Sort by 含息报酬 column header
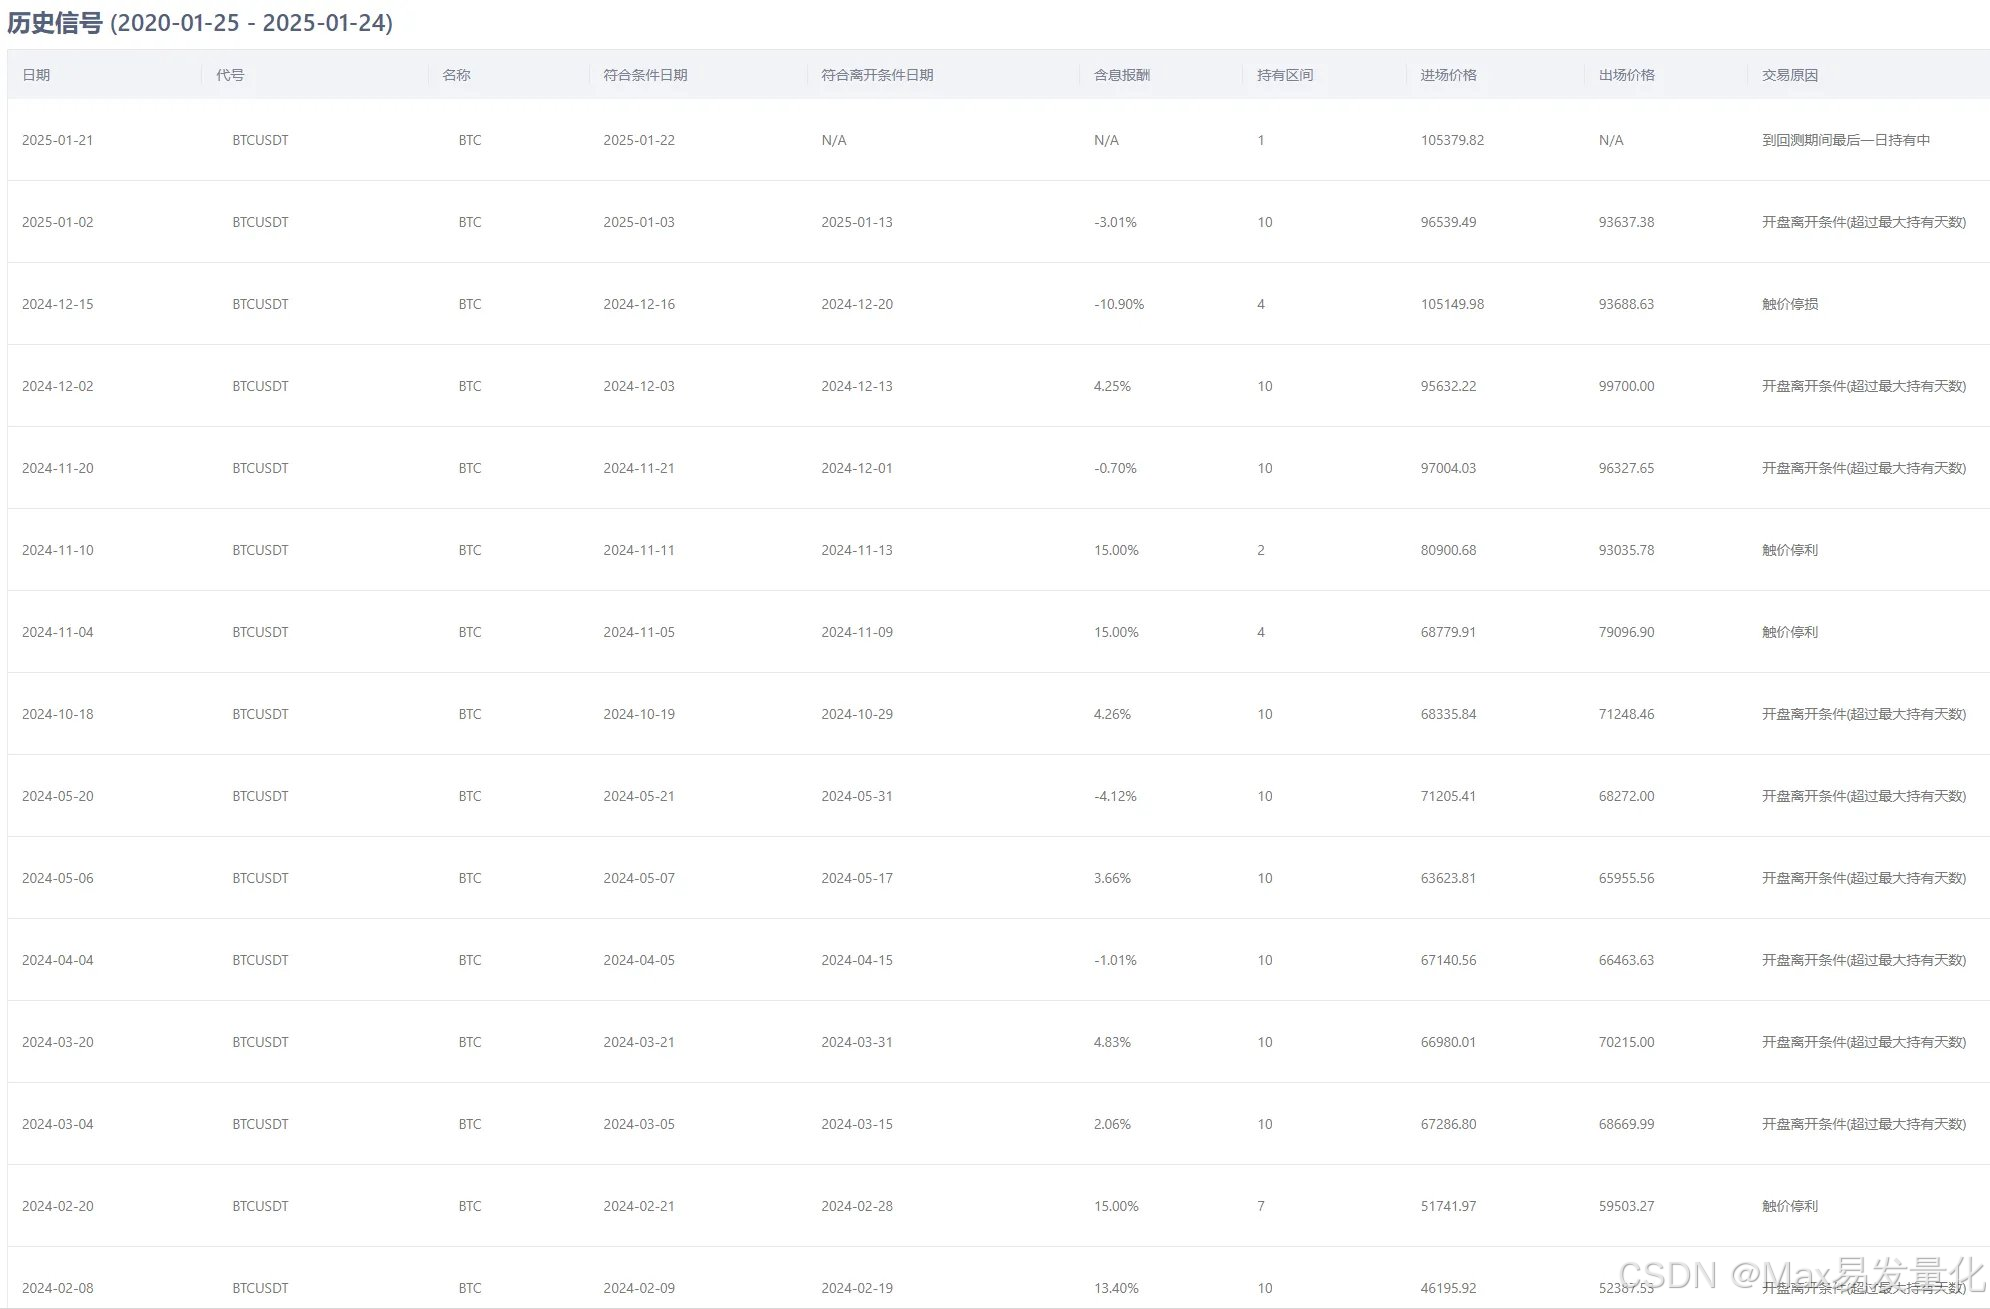1990x1309 pixels. tap(1121, 75)
